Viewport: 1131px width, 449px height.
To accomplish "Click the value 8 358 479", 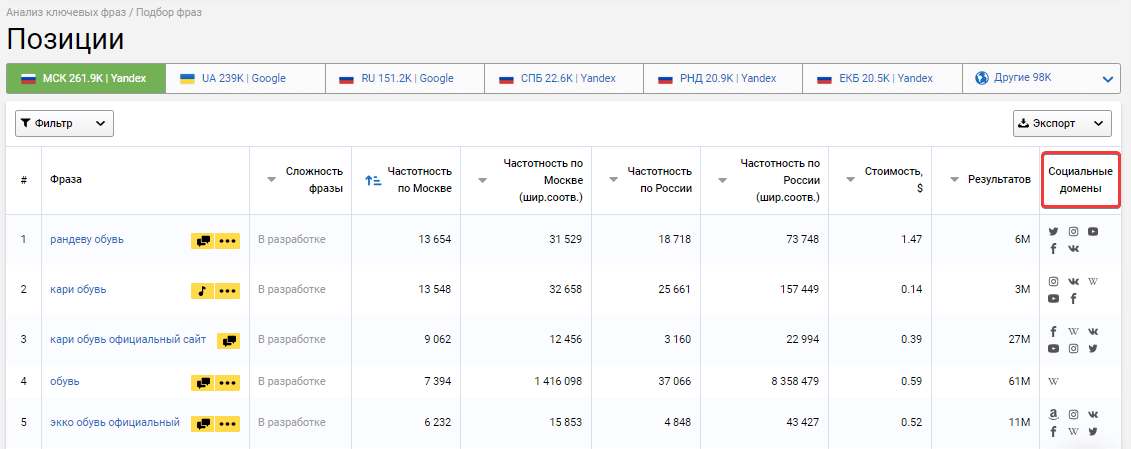I will [x=795, y=381].
